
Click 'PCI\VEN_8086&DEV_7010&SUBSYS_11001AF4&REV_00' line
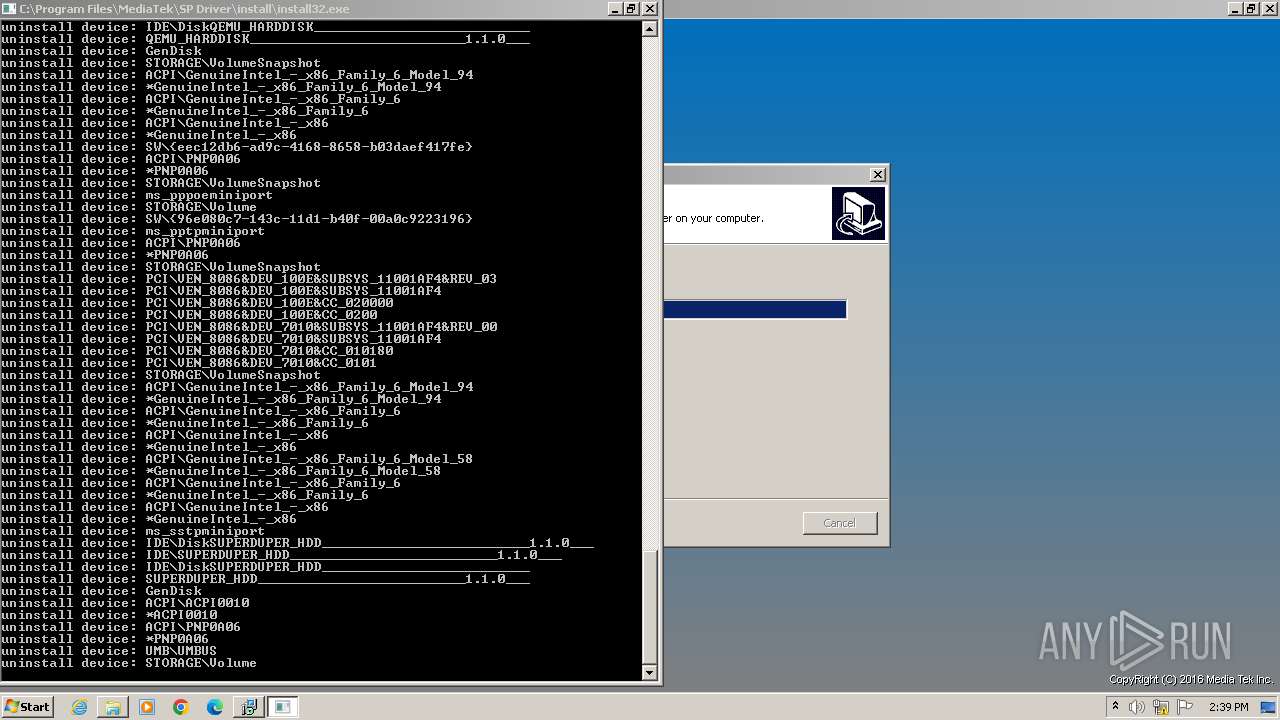click(249, 327)
